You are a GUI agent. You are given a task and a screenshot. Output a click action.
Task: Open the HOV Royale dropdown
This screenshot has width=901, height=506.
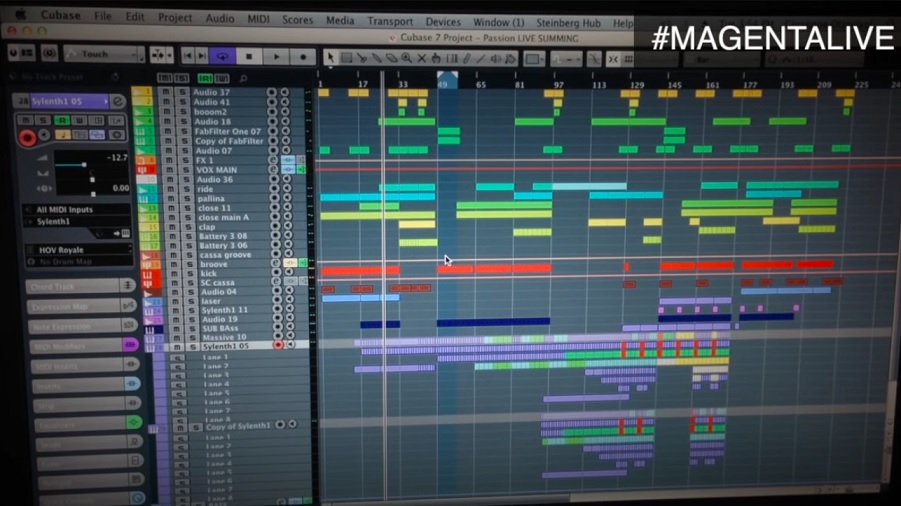79,250
